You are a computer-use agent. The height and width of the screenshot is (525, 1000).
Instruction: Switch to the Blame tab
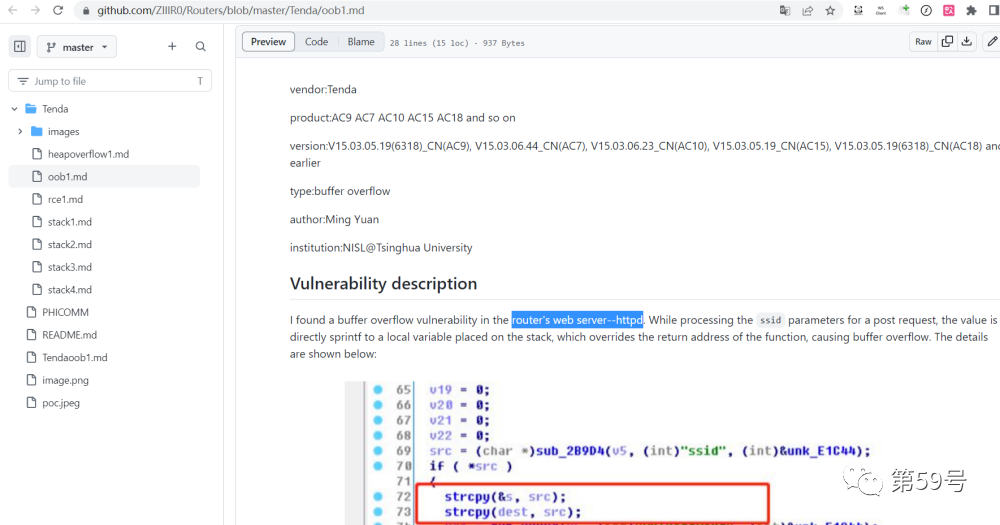click(x=361, y=41)
